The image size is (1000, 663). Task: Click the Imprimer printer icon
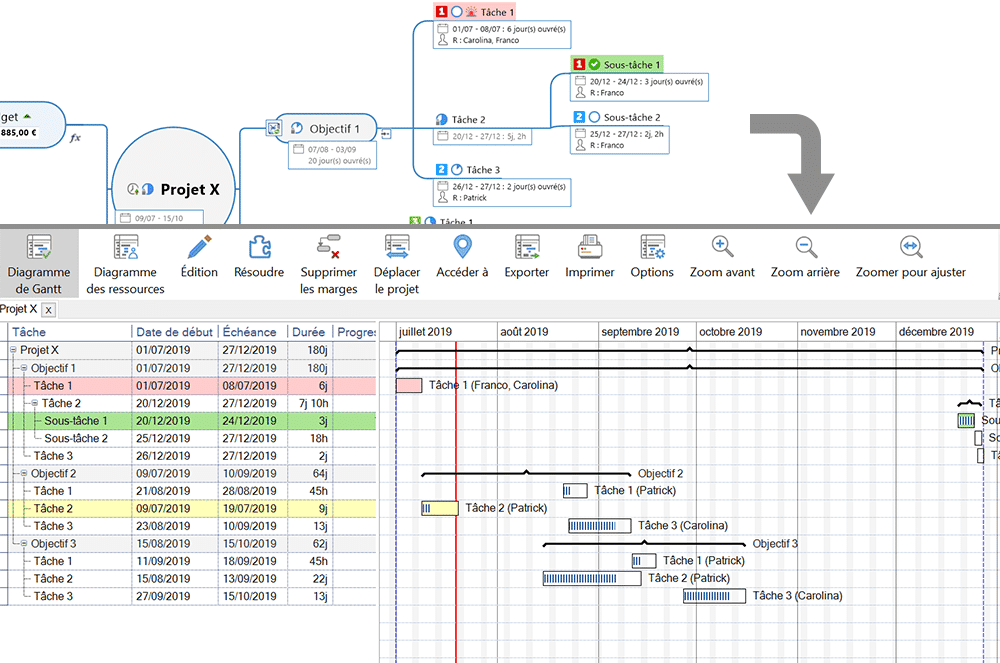[589, 247]
